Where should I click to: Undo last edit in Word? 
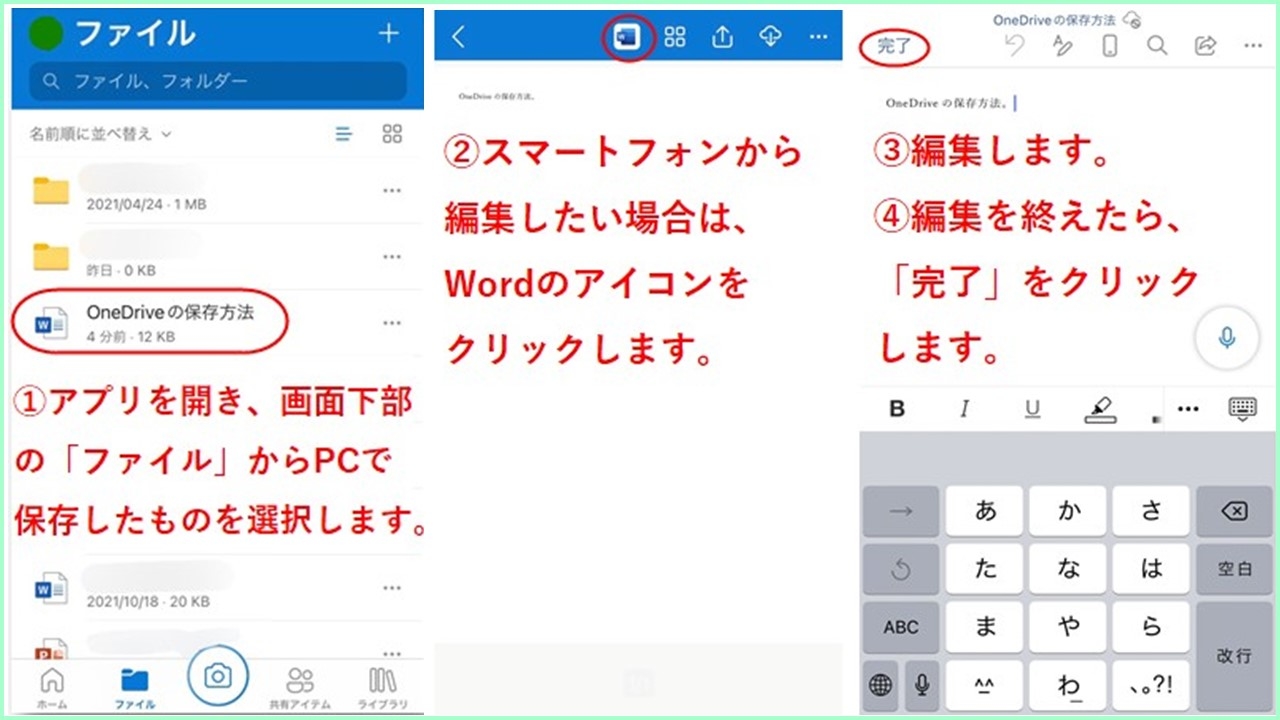1015,46
